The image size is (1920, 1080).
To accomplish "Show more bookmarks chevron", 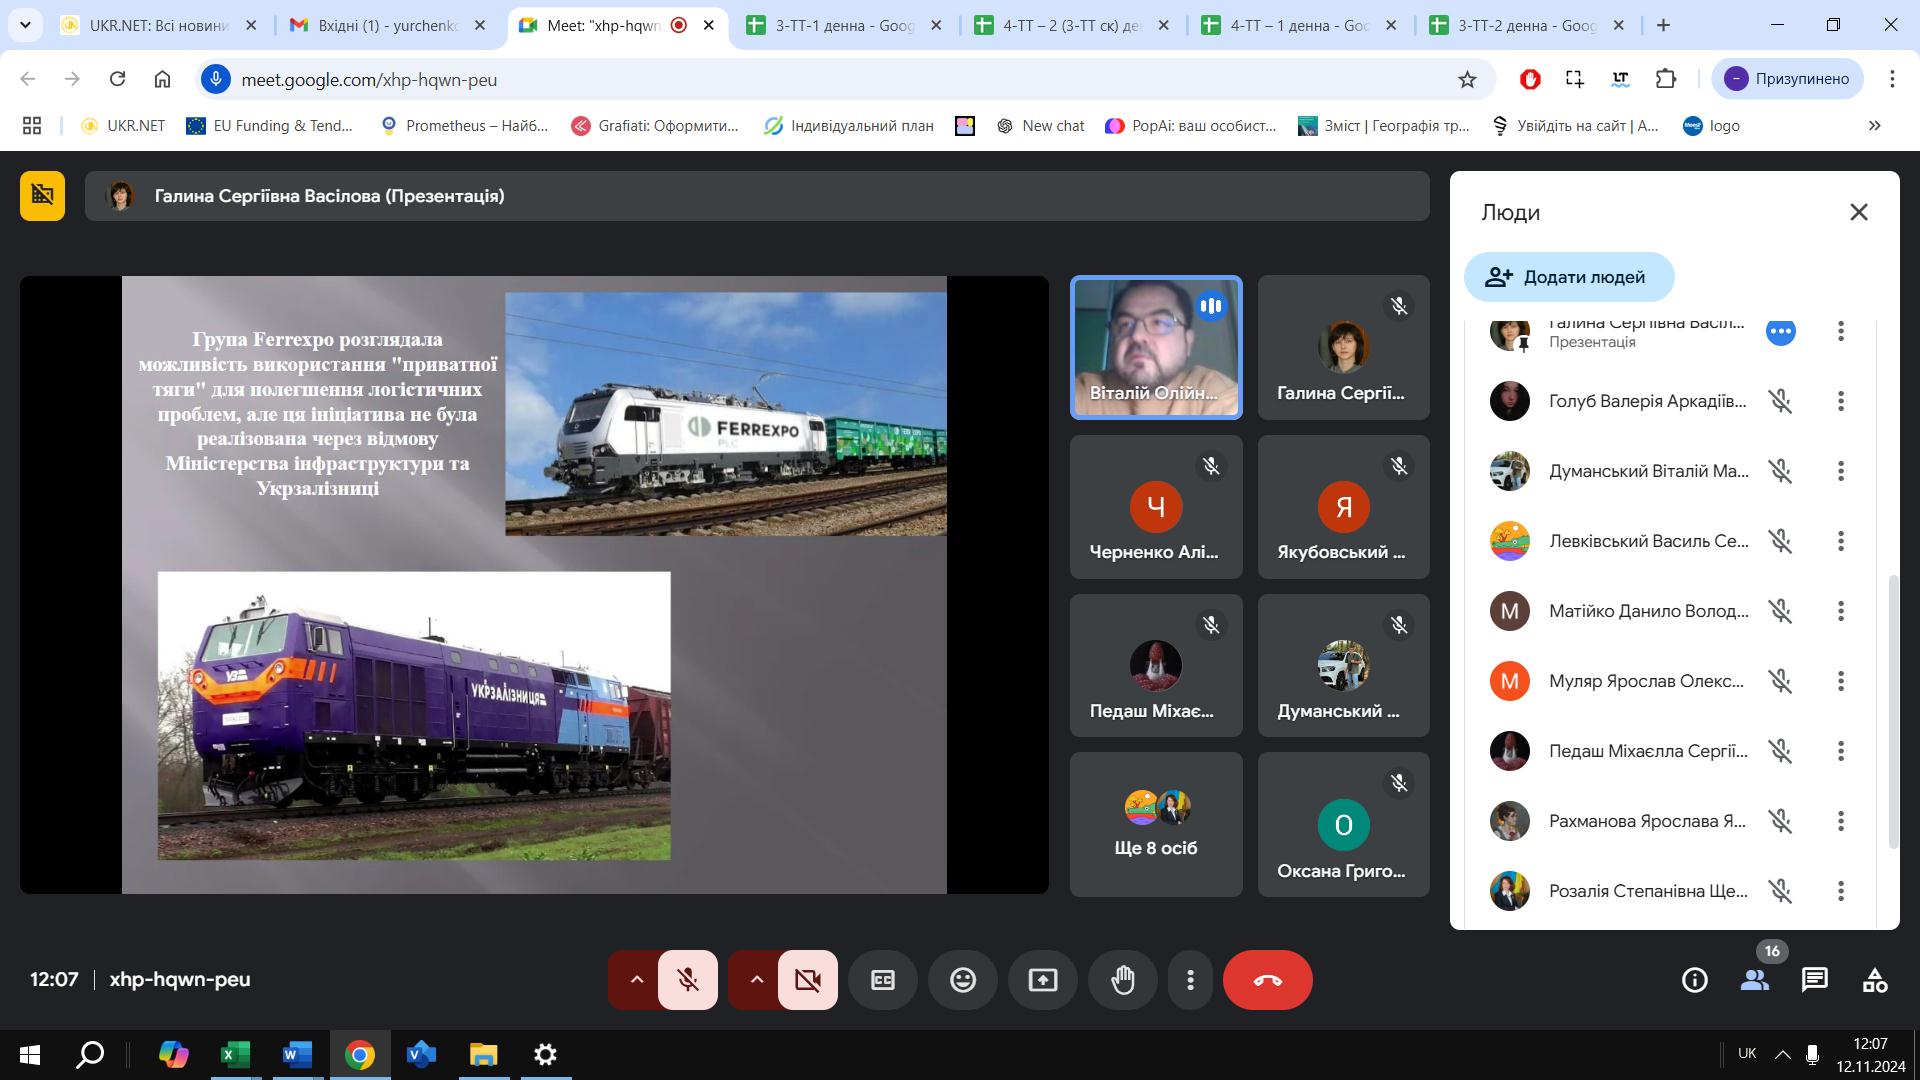I will [1875, 126].
